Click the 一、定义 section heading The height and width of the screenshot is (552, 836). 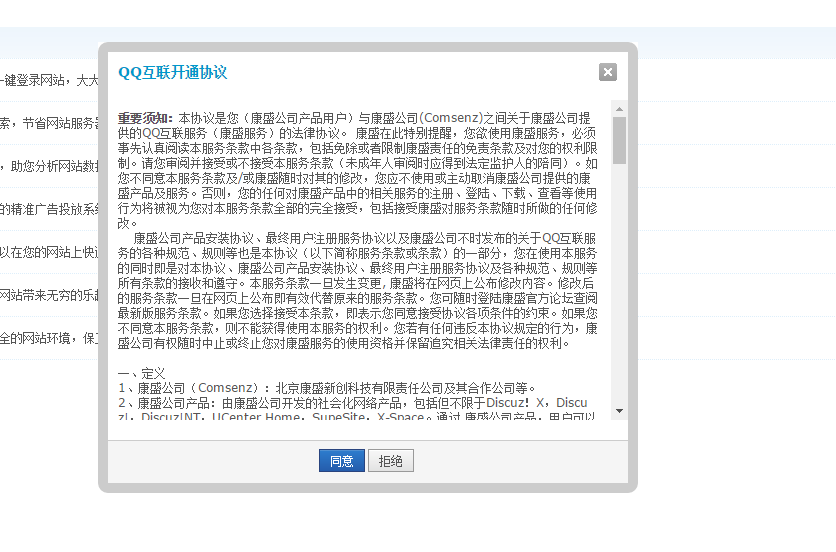(142, 373)
